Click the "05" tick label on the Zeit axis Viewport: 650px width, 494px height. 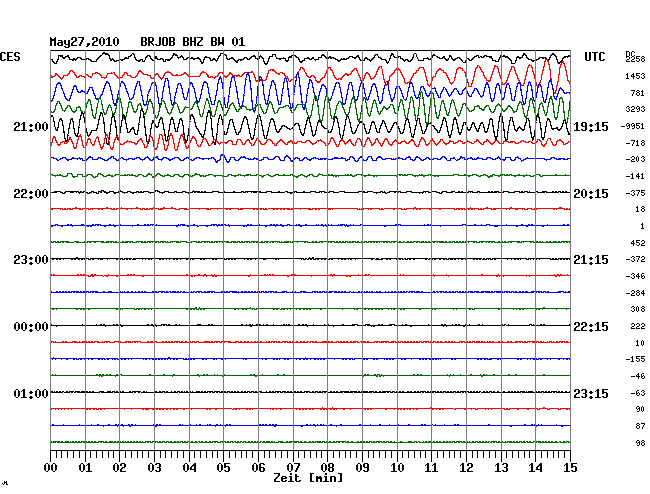coord(223,468)
